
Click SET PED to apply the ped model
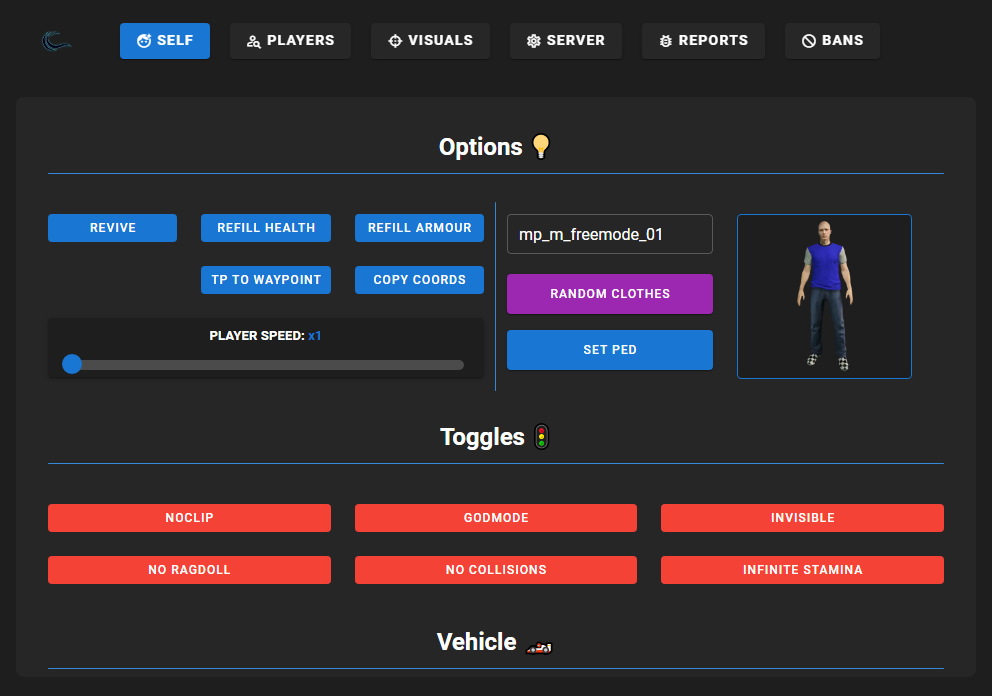610,349
